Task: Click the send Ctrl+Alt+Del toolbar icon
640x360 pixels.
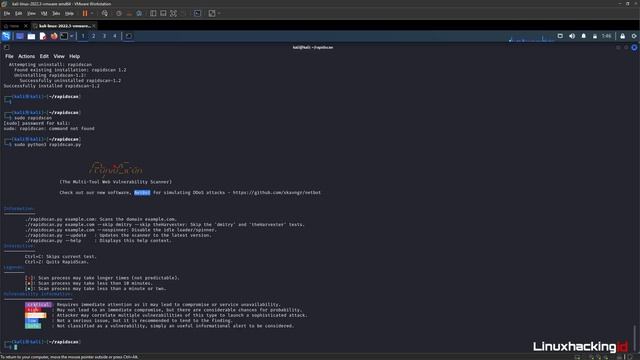Action: click(x=105, y=13)
